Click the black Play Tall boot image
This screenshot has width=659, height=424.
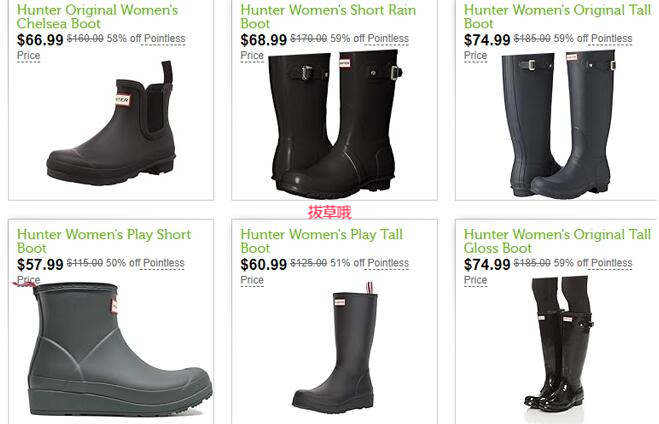pyautogui.click(x=335, y=348)
